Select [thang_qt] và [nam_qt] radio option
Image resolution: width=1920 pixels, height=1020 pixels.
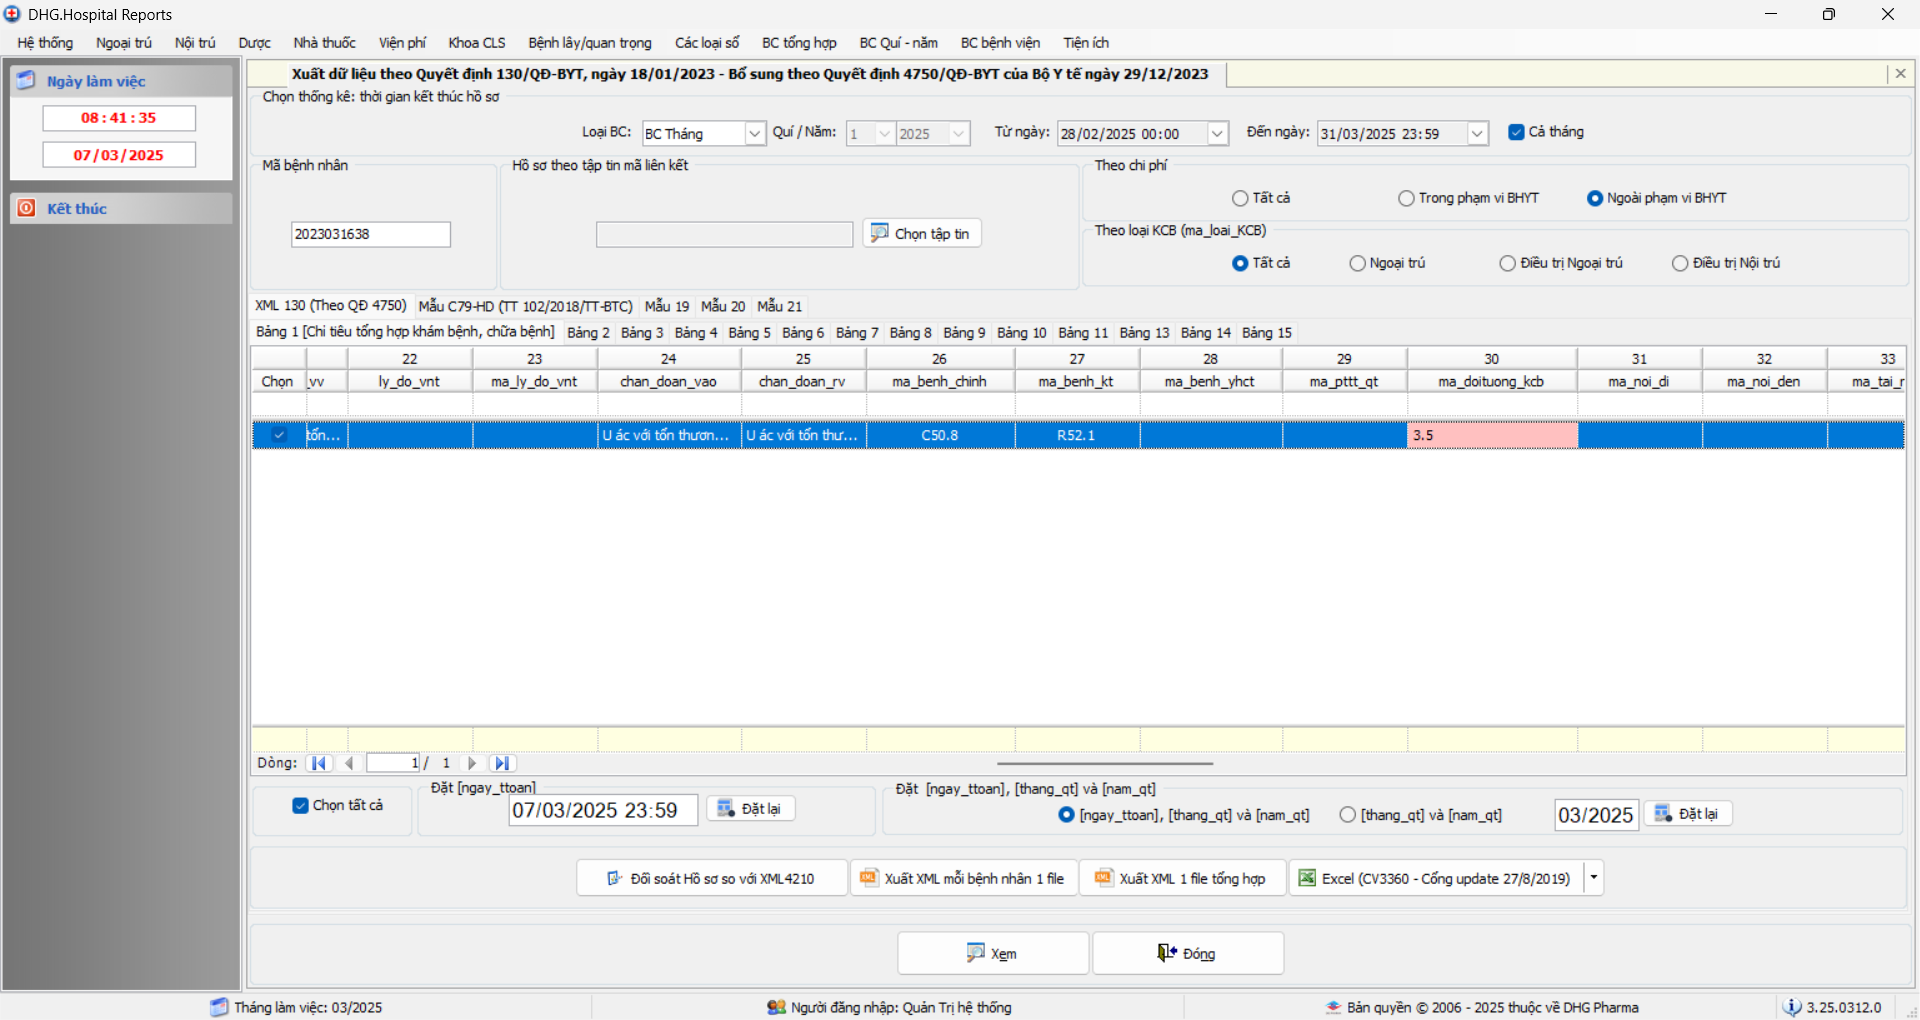[x=1347, y=815]
